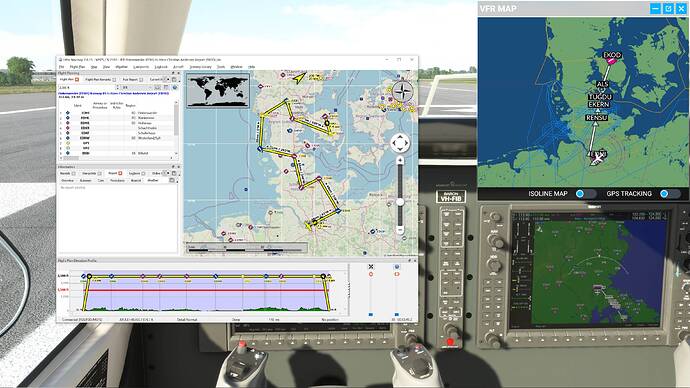This screenshot has width=690, height=388.
Task: Switch to the Userpoints information tab
Action: (89, 173)
